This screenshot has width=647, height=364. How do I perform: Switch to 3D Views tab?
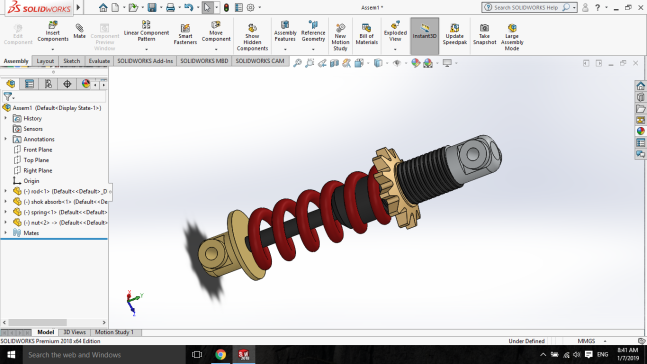[x=75, y=332]
